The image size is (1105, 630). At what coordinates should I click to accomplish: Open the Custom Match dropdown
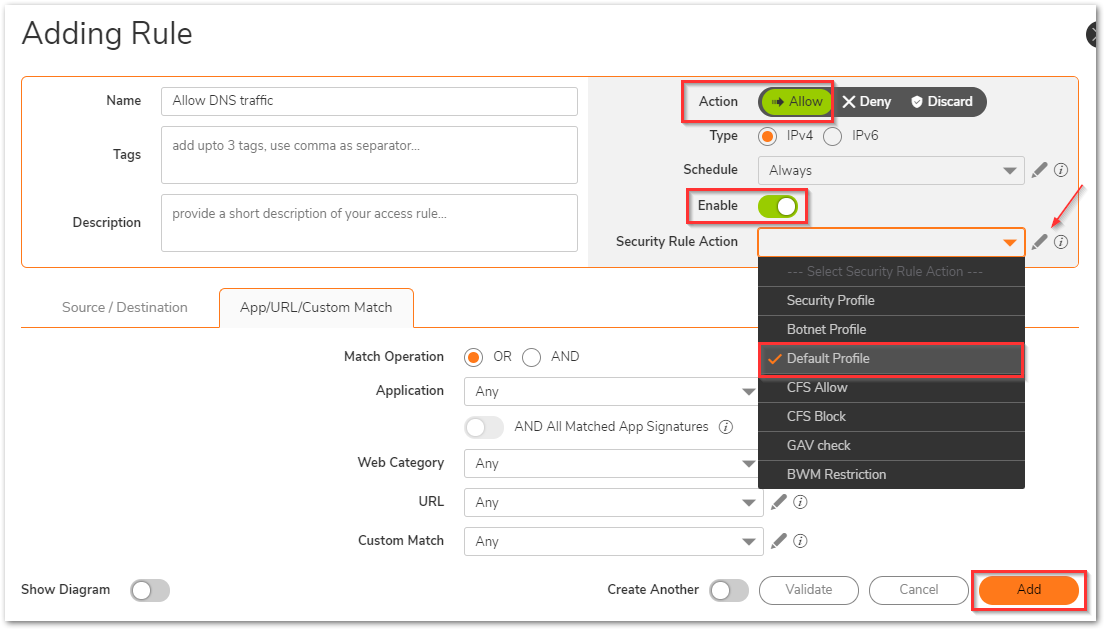pos(613,541)
